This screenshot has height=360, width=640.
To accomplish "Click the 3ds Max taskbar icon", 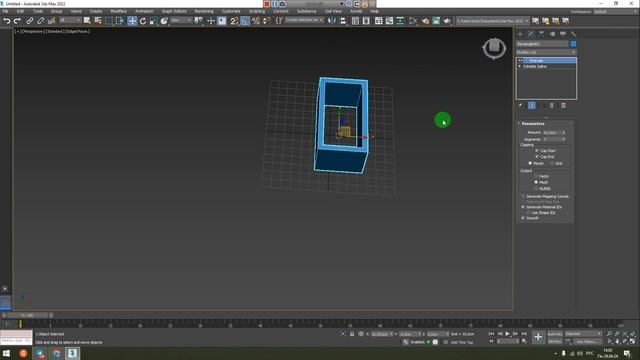I will (x=72, y=353).
